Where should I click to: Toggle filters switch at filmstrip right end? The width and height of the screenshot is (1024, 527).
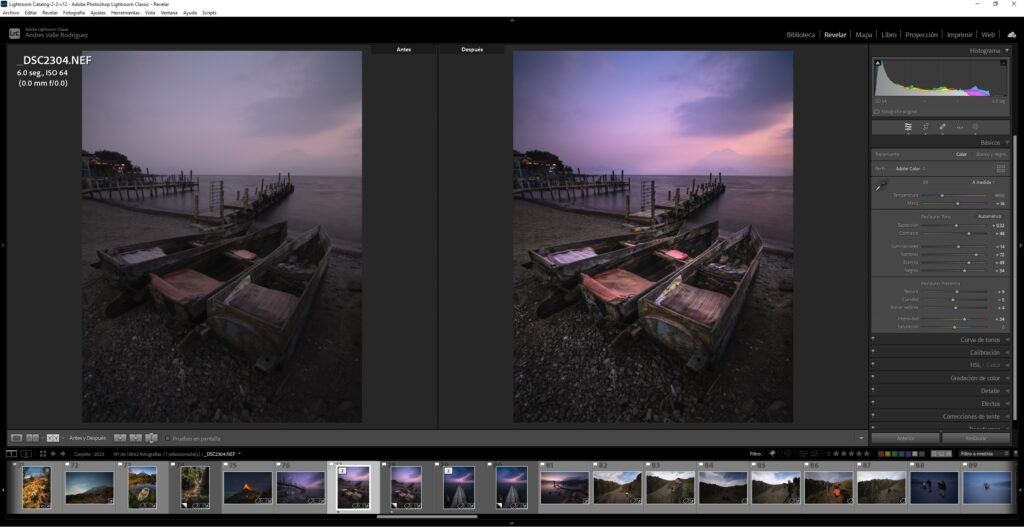click(x=1016, y=453)
